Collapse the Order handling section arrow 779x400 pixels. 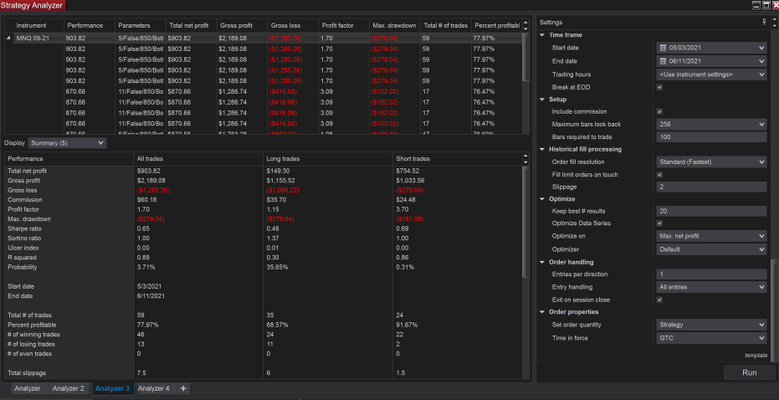[x=543, y=261]
